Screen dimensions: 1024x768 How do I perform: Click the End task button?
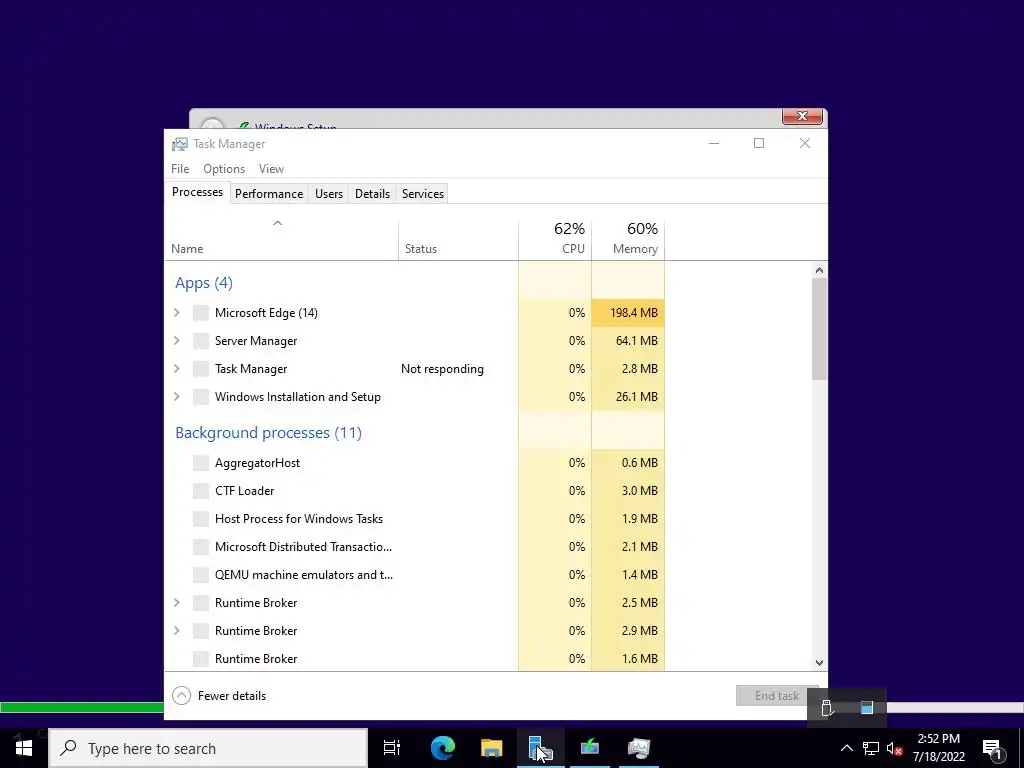pyautogui.click(x=776, y=696)
